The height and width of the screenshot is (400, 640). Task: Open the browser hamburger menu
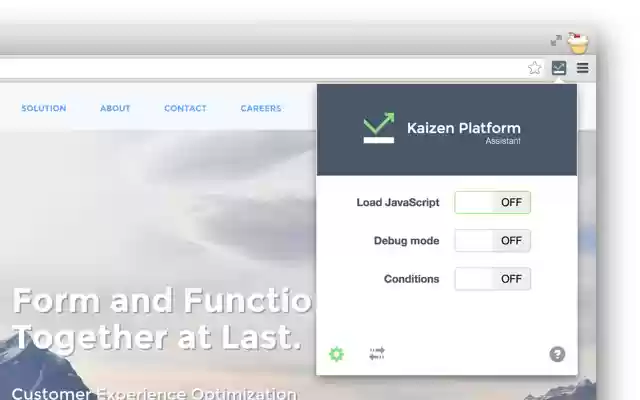tap(582, 68)
